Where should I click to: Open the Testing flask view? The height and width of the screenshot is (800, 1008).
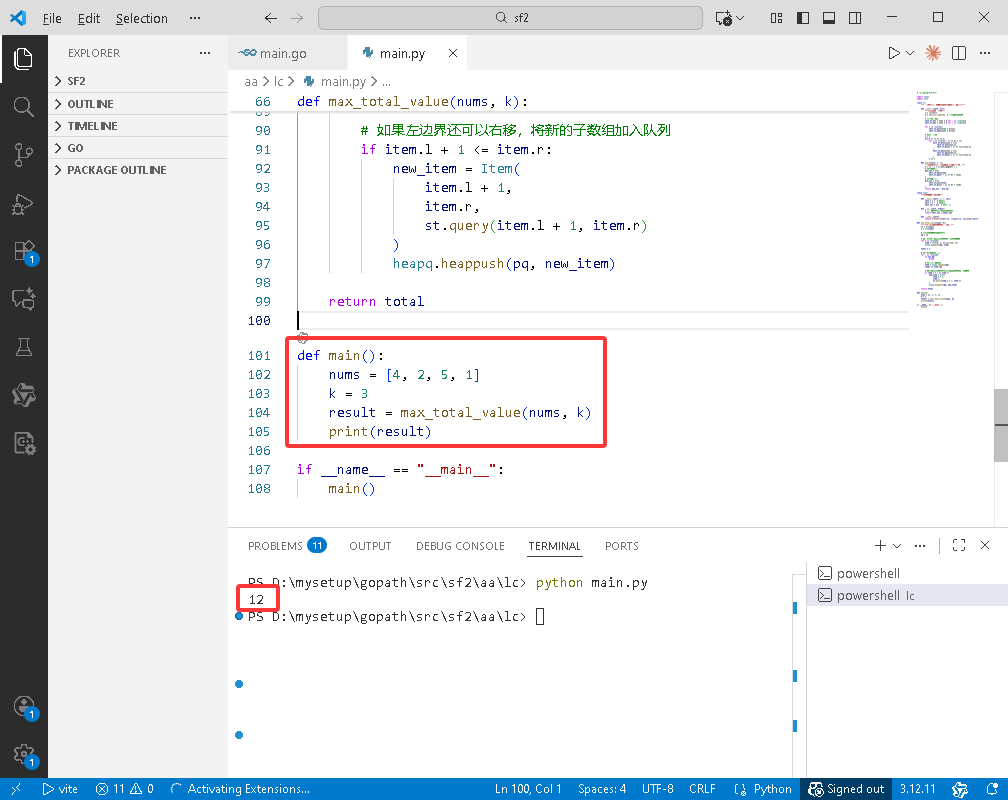click(24, 347)
